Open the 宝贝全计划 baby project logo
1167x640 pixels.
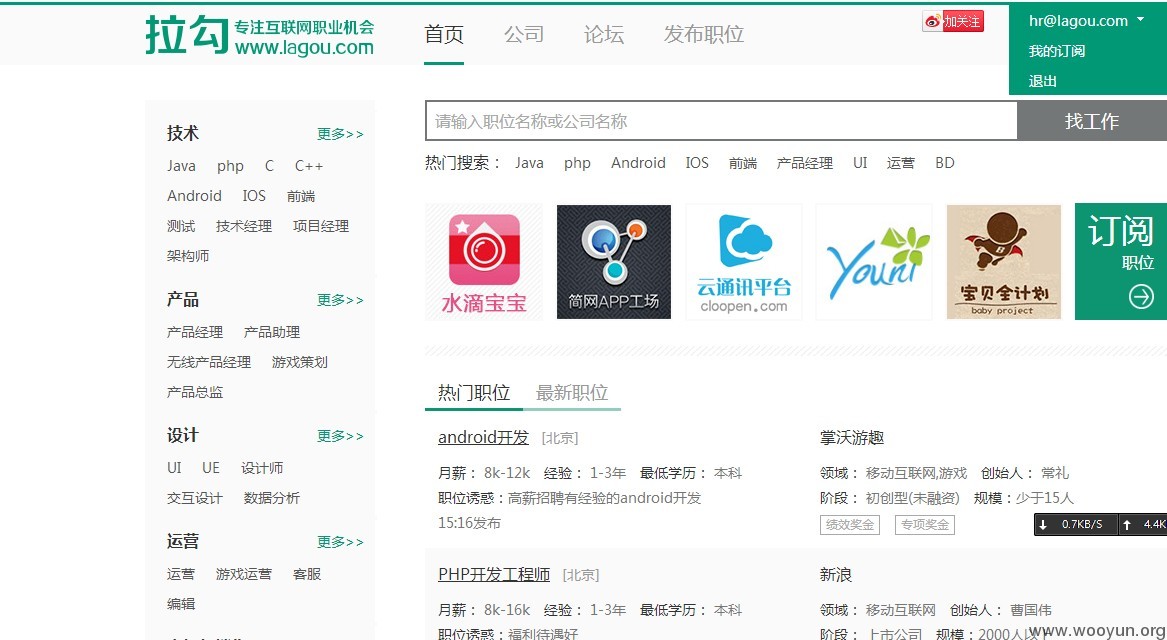tap(1003, 262)
